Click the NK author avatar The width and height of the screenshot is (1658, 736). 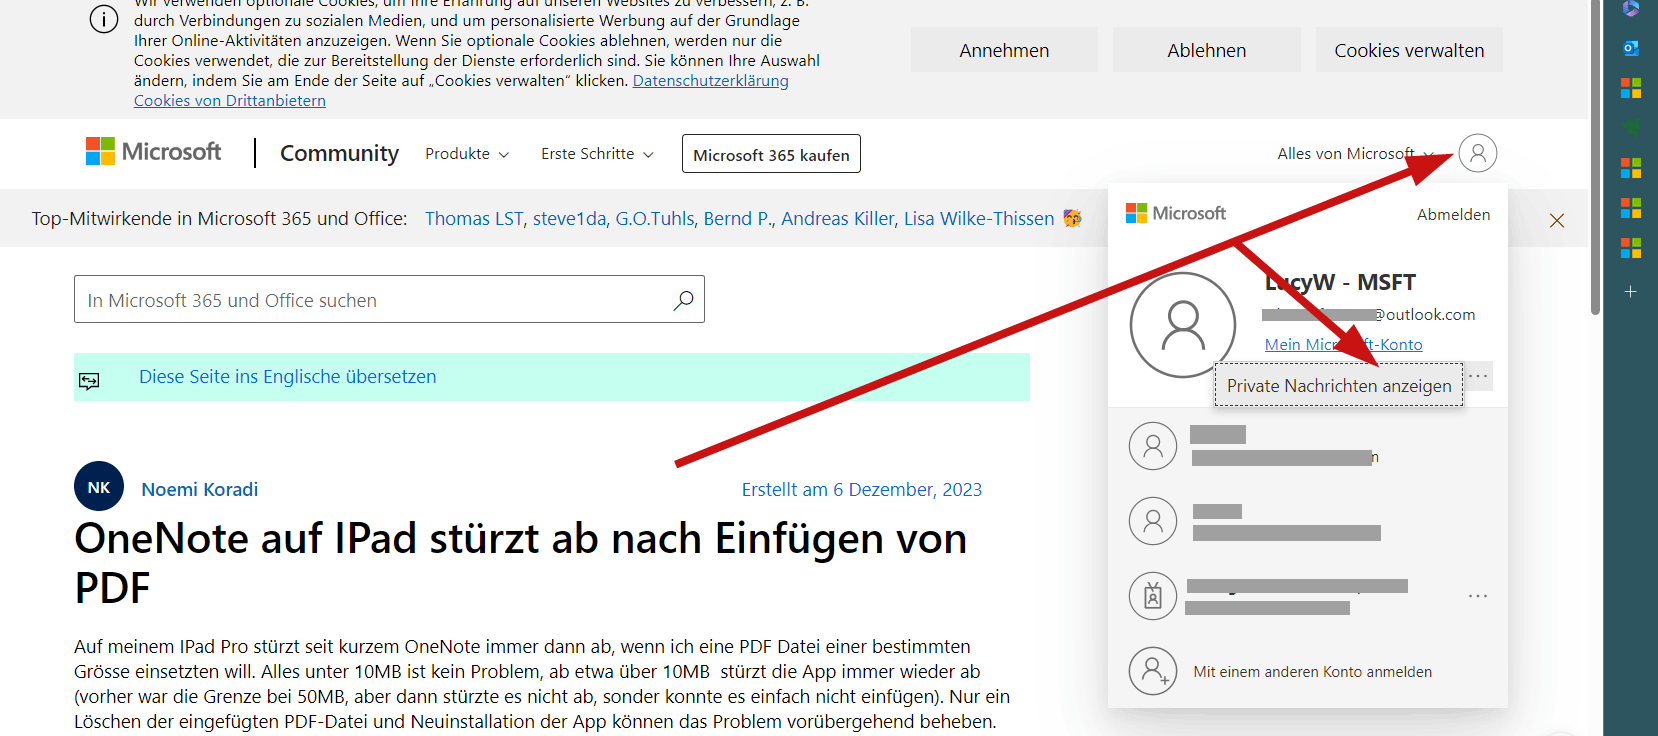(99, 487)
